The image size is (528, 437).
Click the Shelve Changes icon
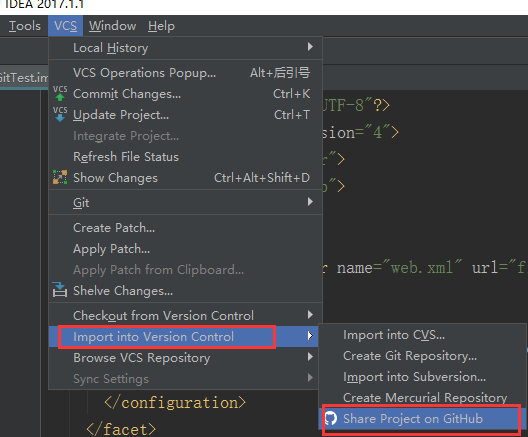click(x=60, y=290)
